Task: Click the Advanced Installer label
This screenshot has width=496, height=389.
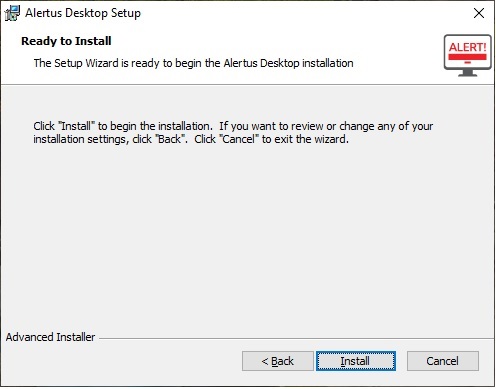Action: coord(50,337)
